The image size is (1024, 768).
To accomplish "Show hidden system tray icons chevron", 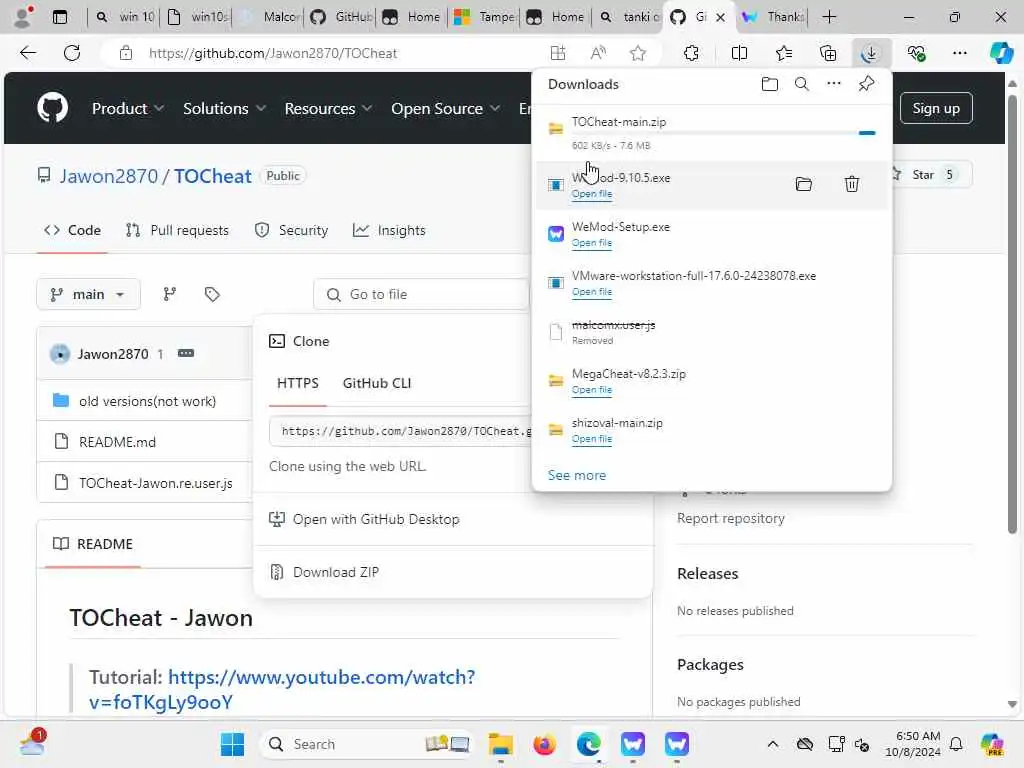I will click(773, 744).
